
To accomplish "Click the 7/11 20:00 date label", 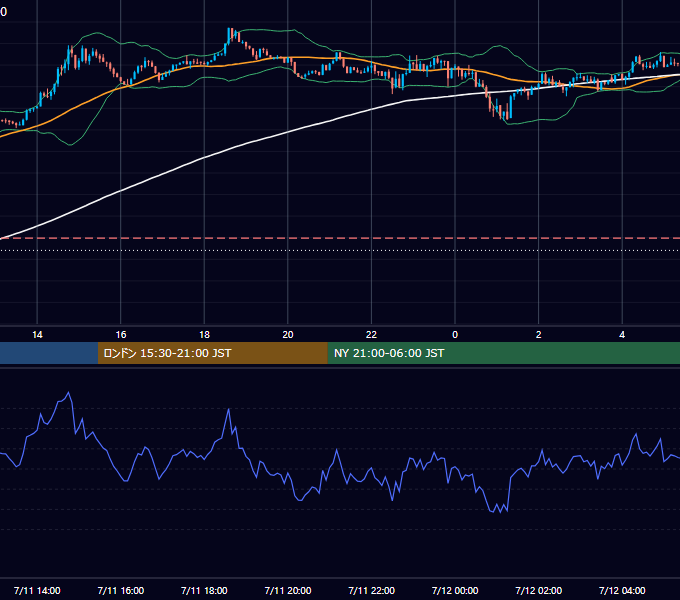I will tap(288, 590).
